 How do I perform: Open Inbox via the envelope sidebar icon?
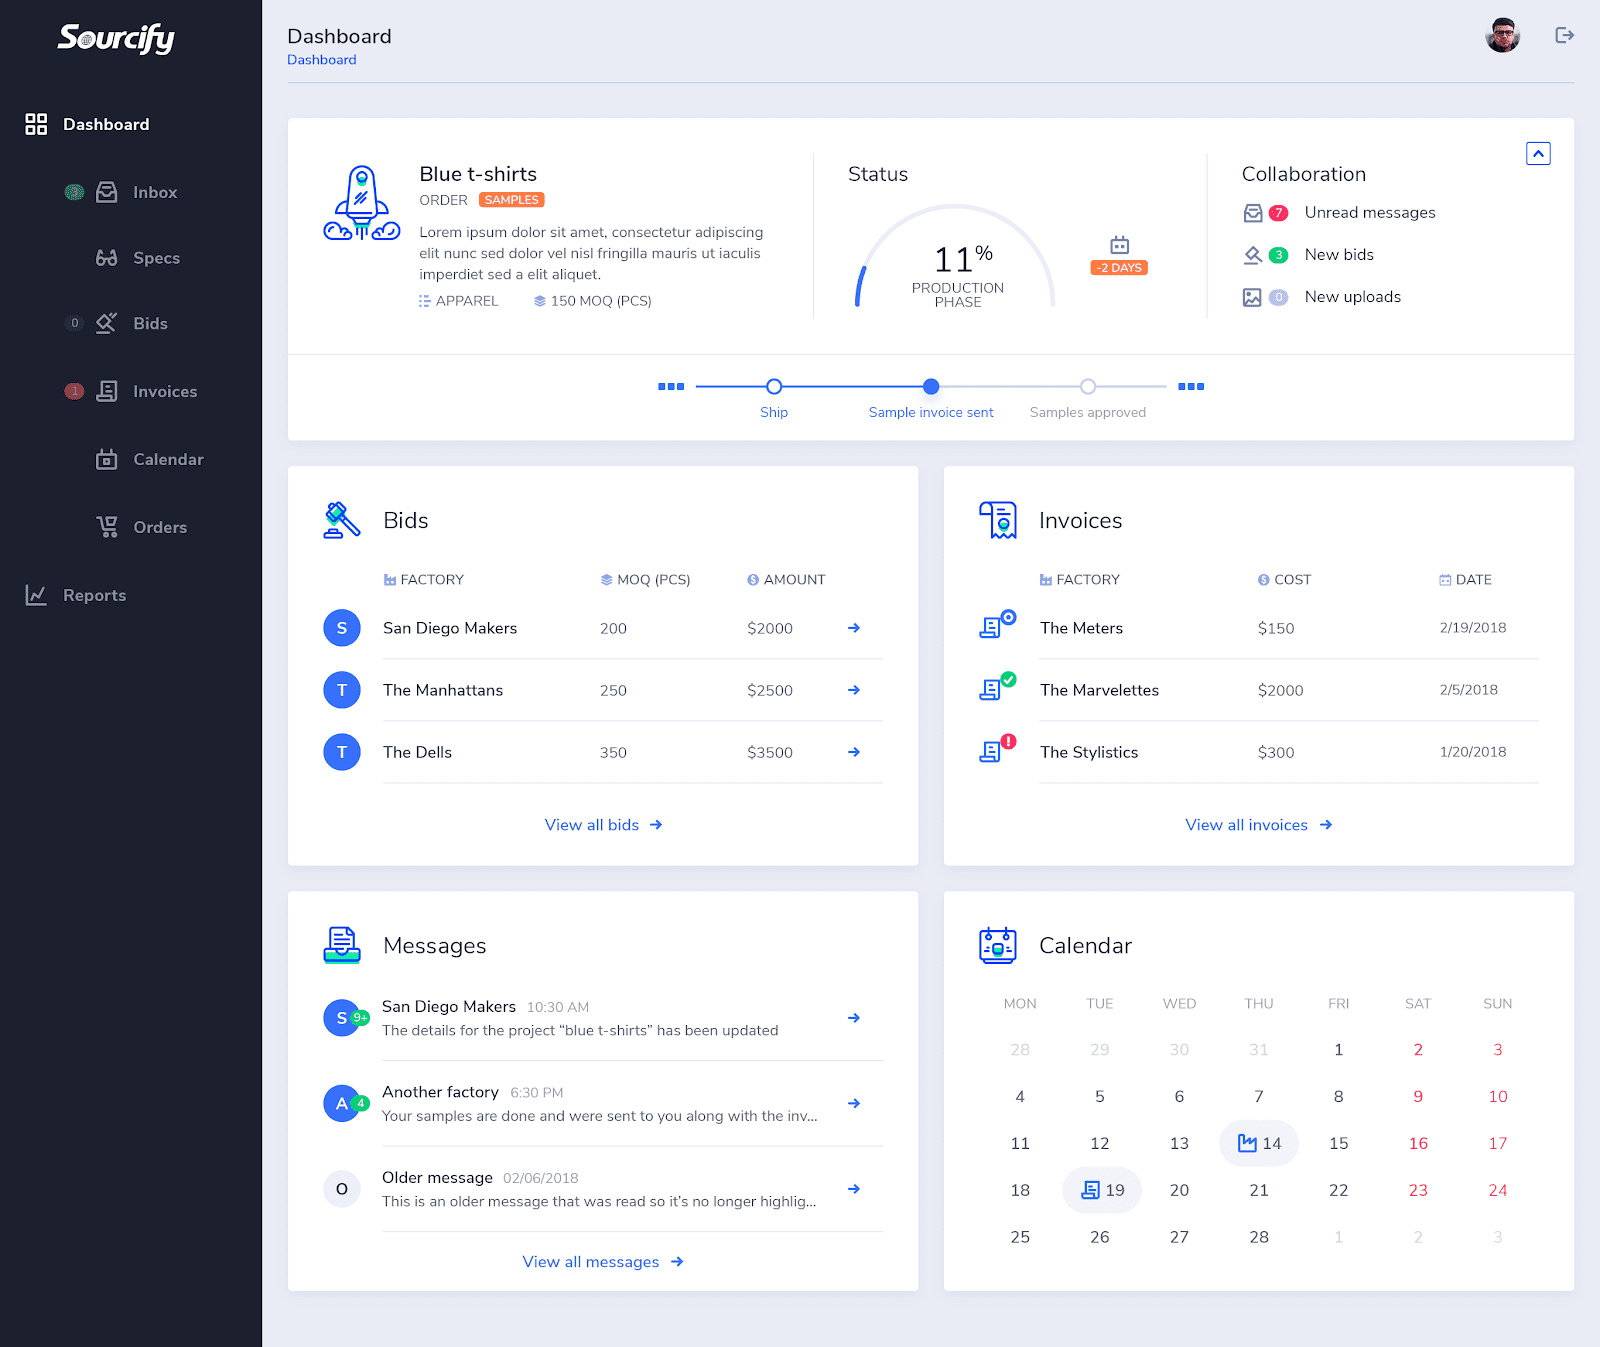coord(107,192)
